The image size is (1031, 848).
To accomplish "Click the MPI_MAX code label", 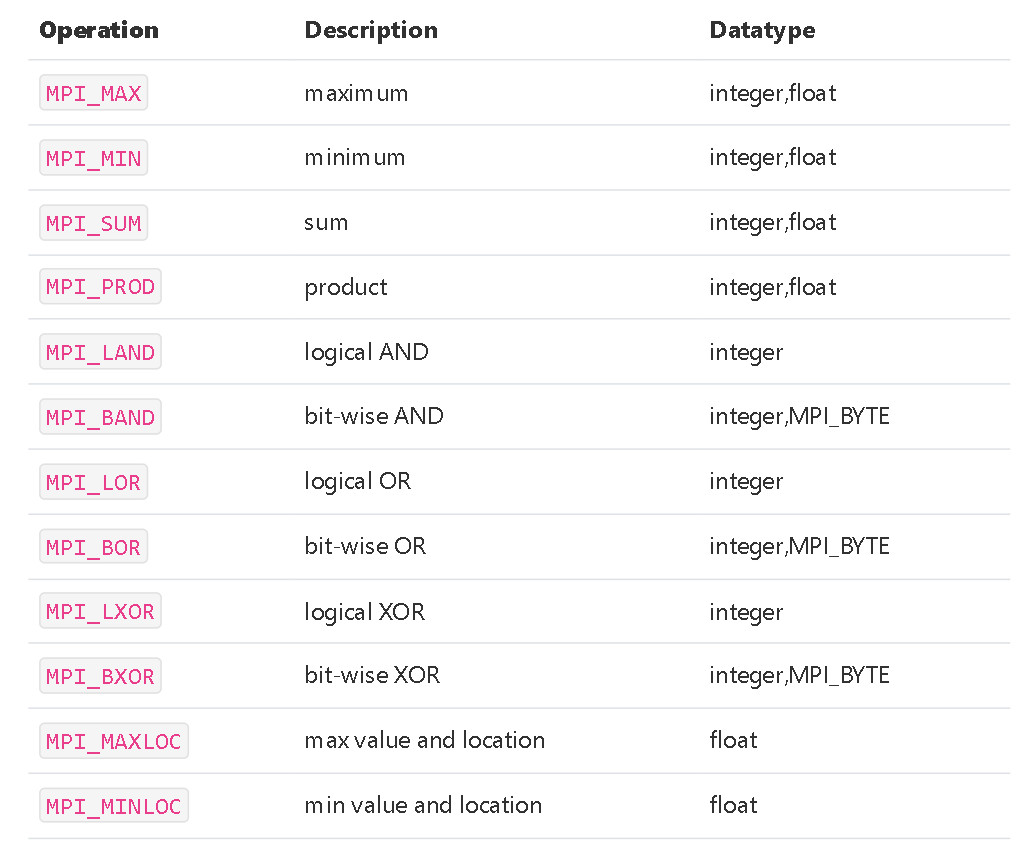I will pyautogui.click(x=93, y=93).
